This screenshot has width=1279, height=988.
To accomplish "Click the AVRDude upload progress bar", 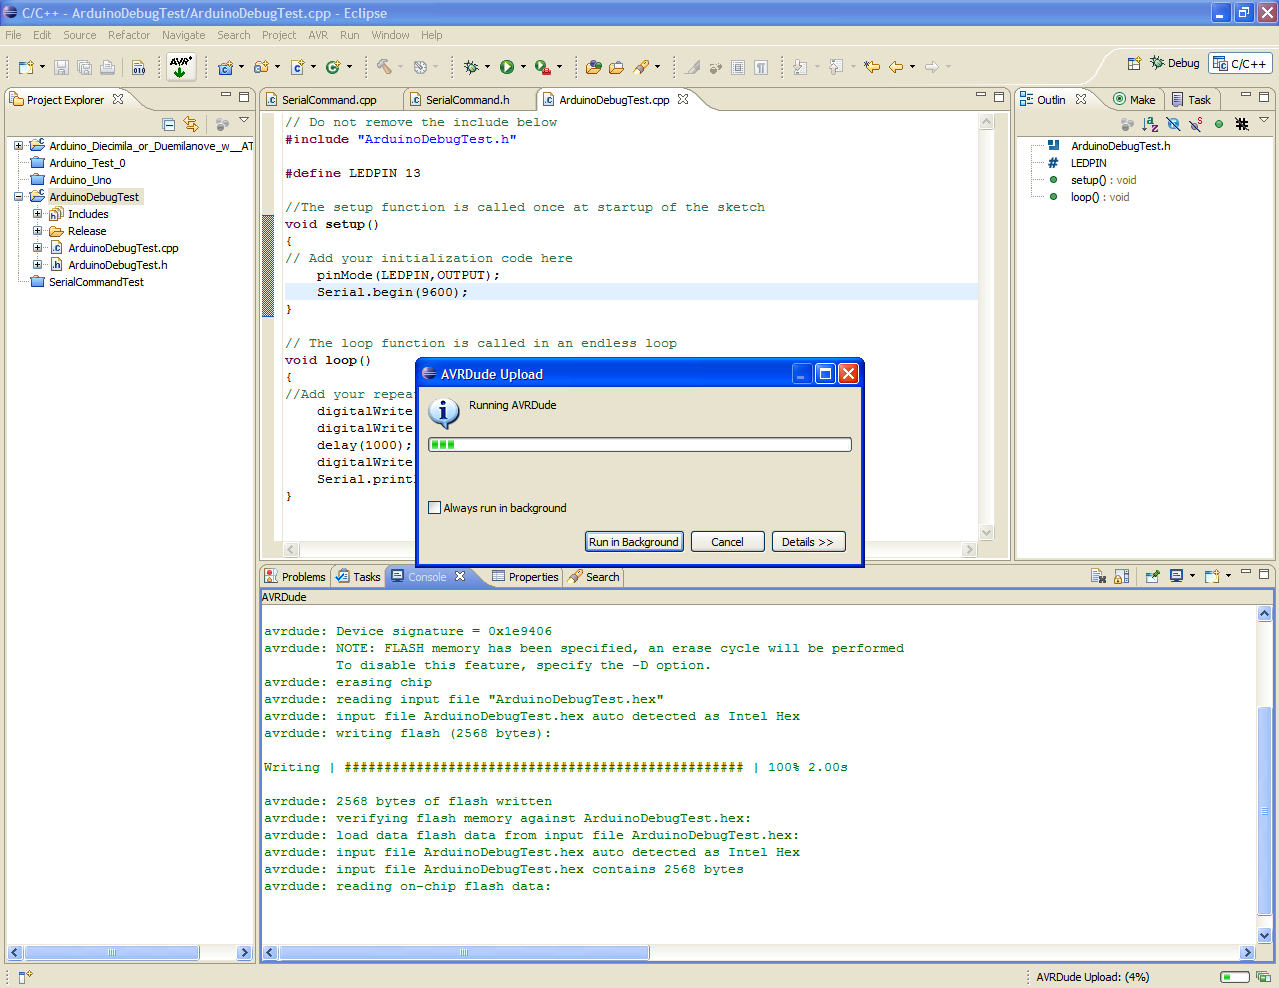I will [640, 445].
